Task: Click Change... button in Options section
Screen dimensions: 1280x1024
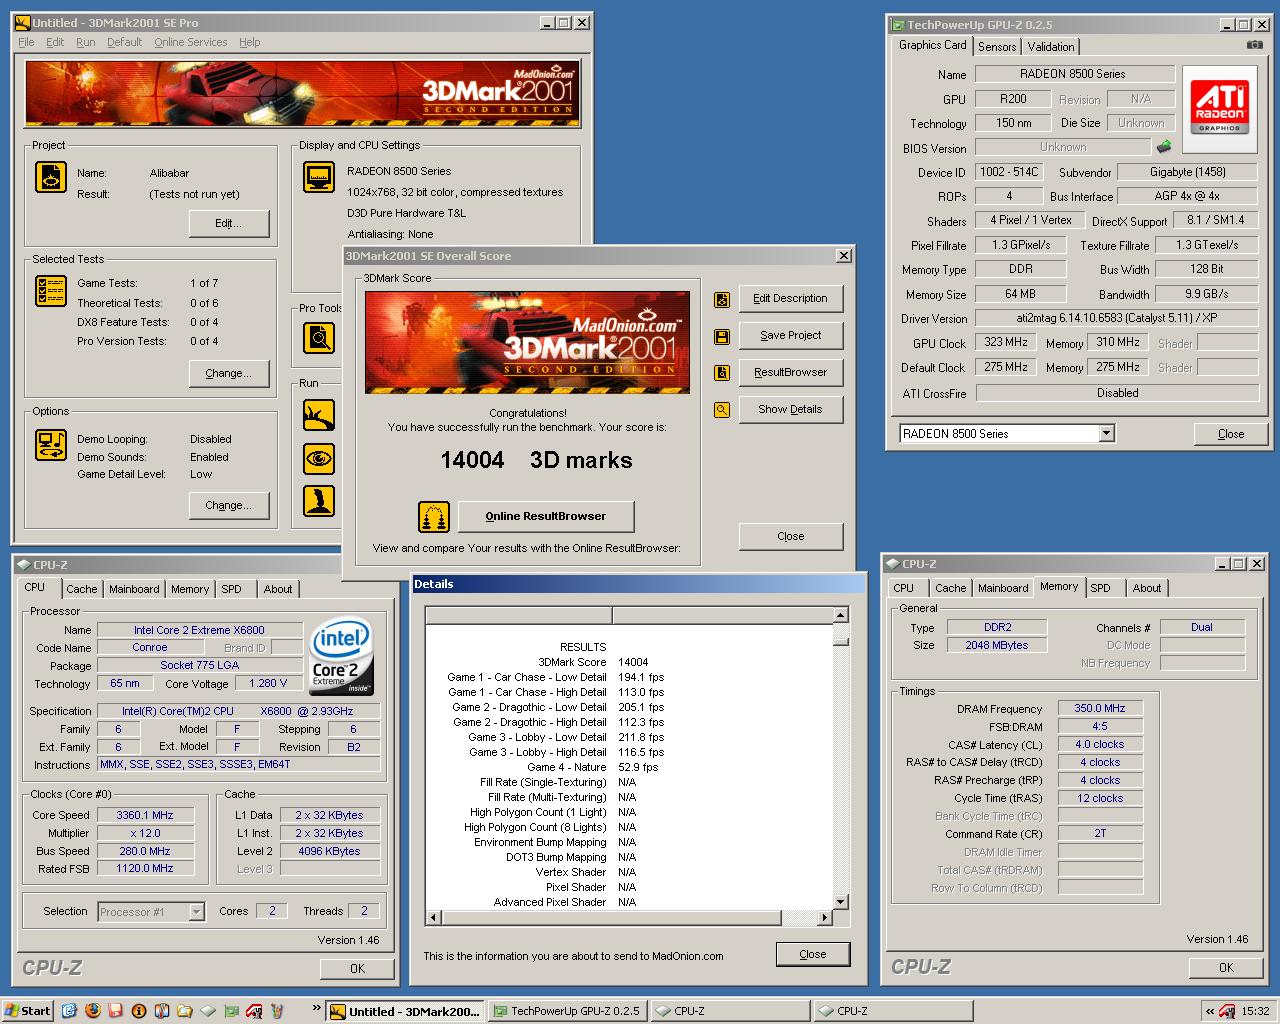Action: [229, 505]
